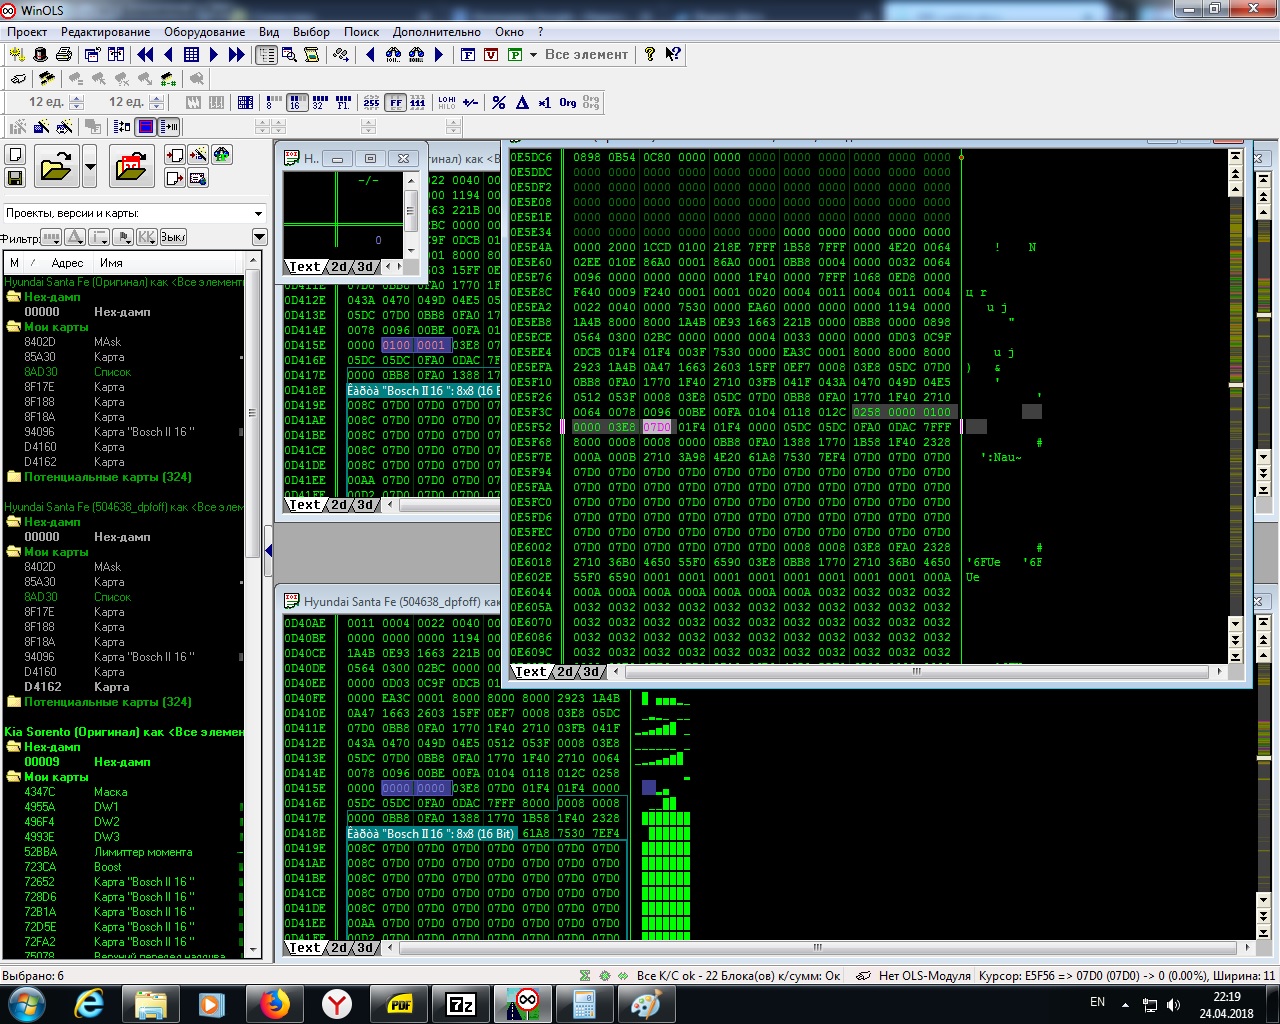
Task: Toggle the 16-bit data width button
Action: click(295, 102)
